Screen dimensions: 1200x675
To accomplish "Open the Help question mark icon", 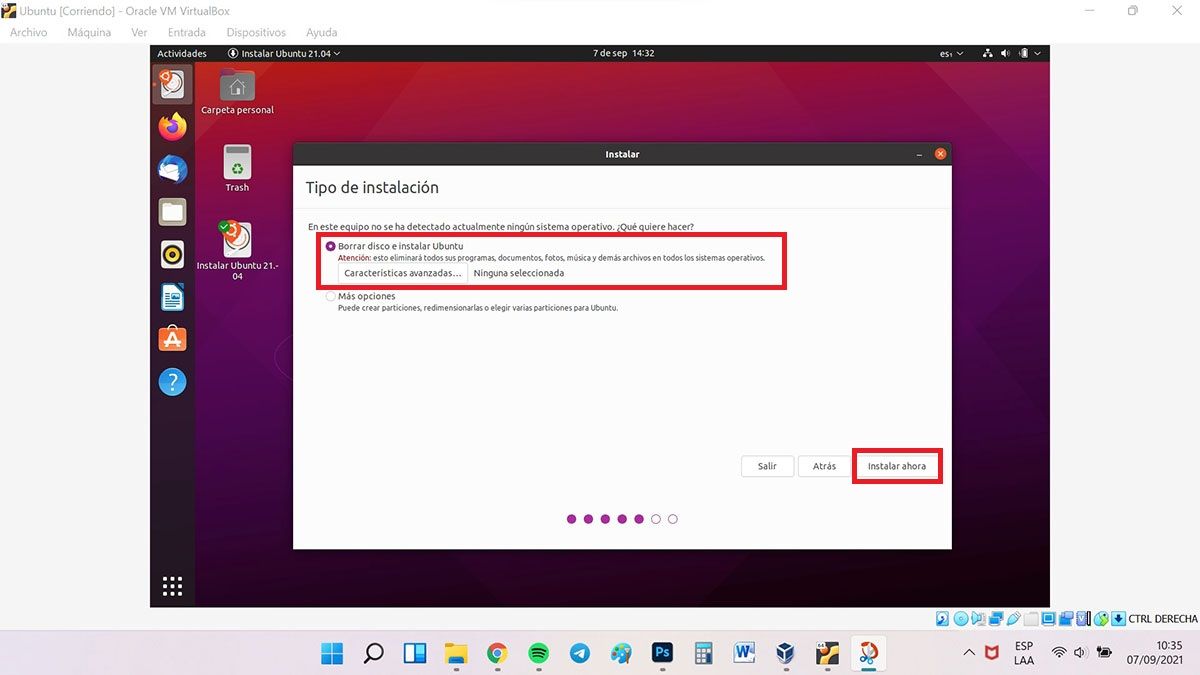I will click(172, 382).
